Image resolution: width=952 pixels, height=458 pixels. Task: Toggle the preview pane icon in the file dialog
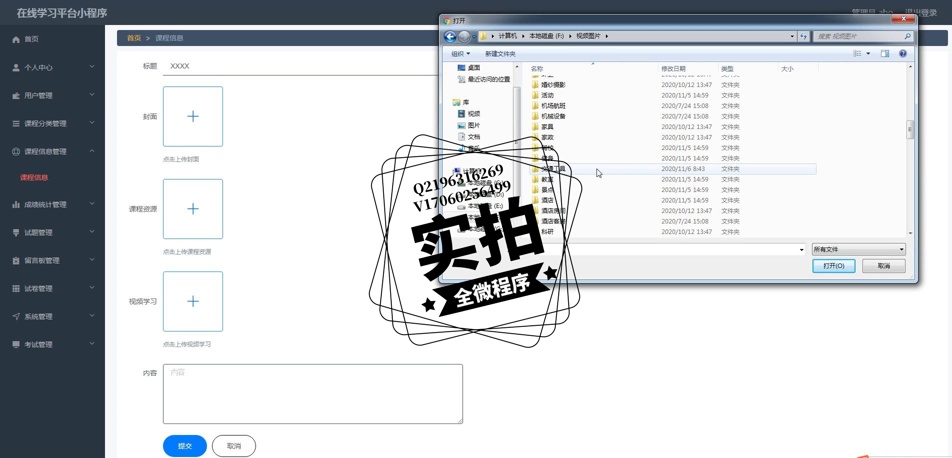tap(885, 54)
